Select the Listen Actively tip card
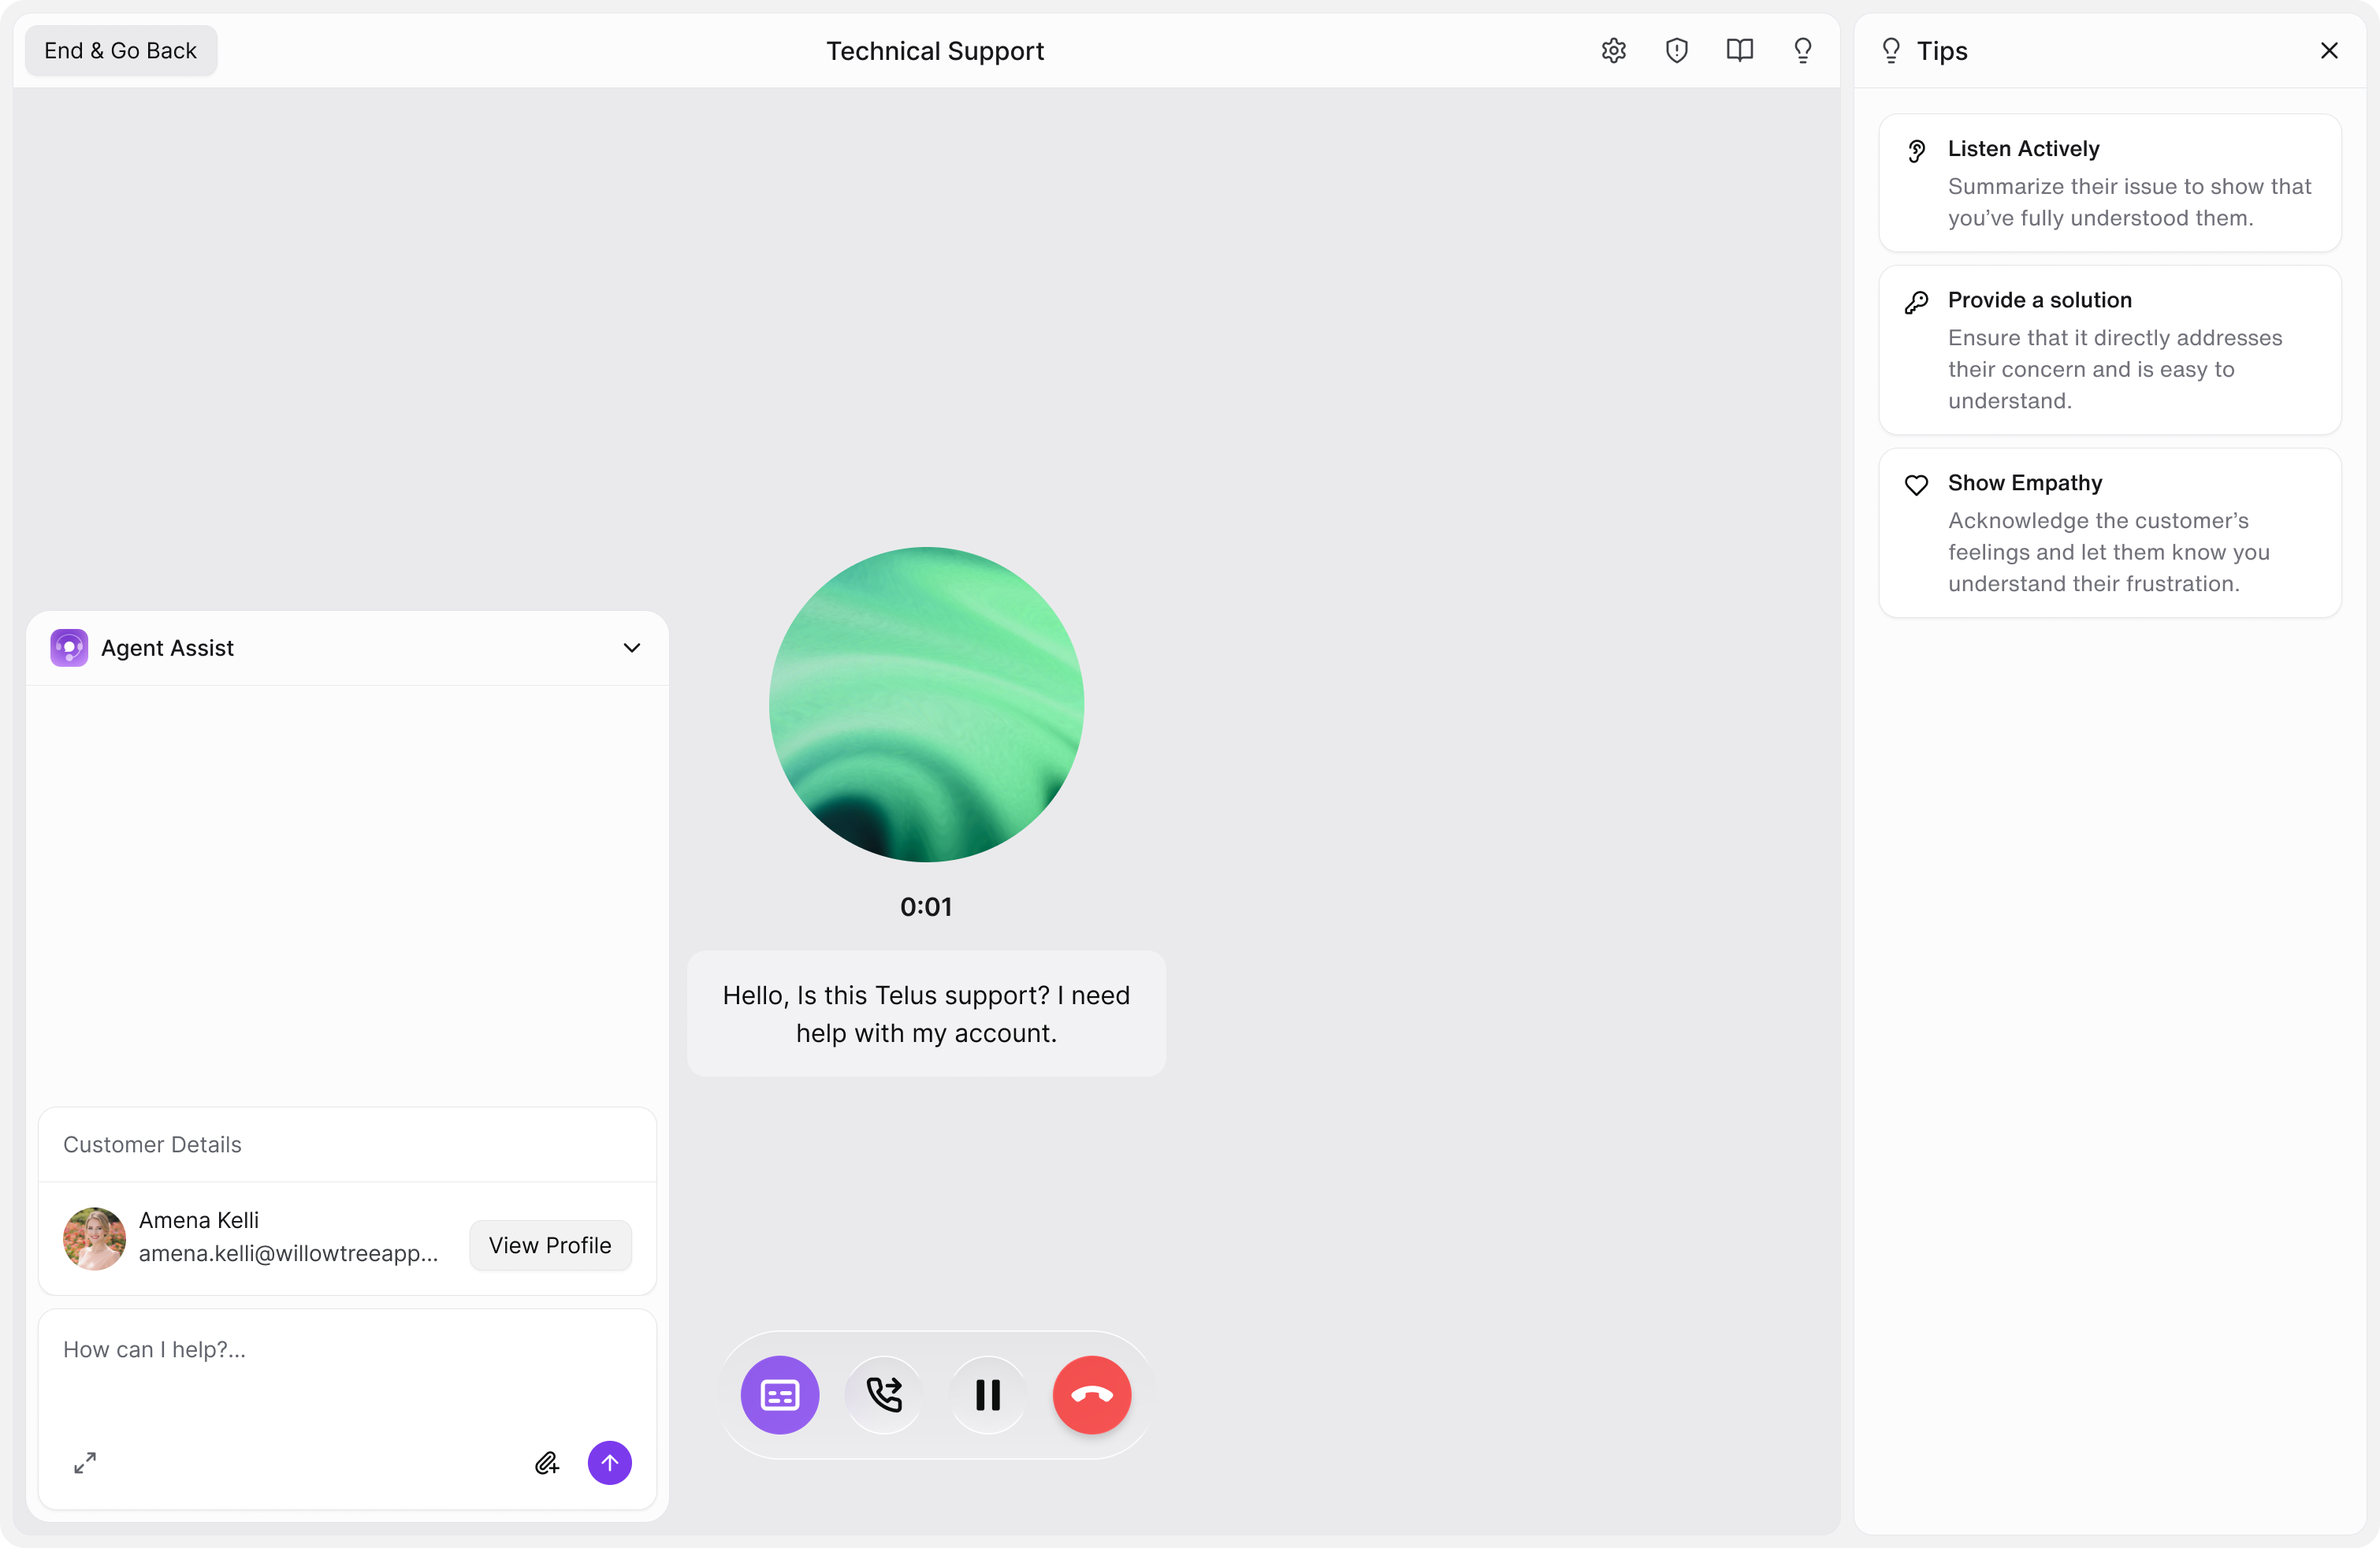 2110,182
